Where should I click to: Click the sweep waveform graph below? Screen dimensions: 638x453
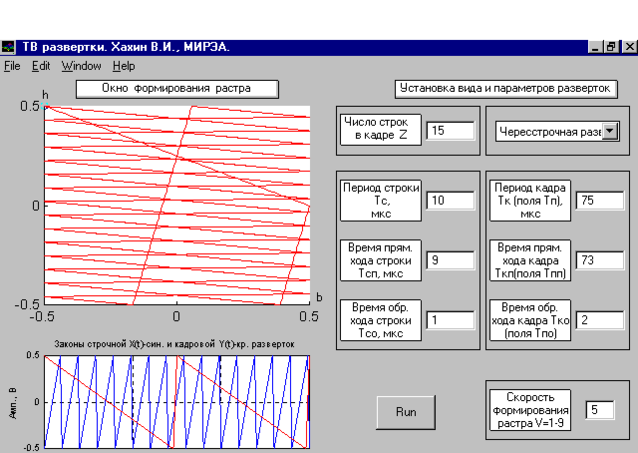click(177, 401)
